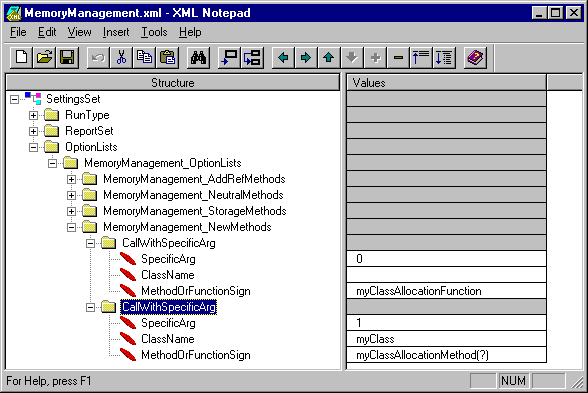Click the Help book icon
This screenshot has height=393, width=588.
pyautogui.click(x=476, y=58)
